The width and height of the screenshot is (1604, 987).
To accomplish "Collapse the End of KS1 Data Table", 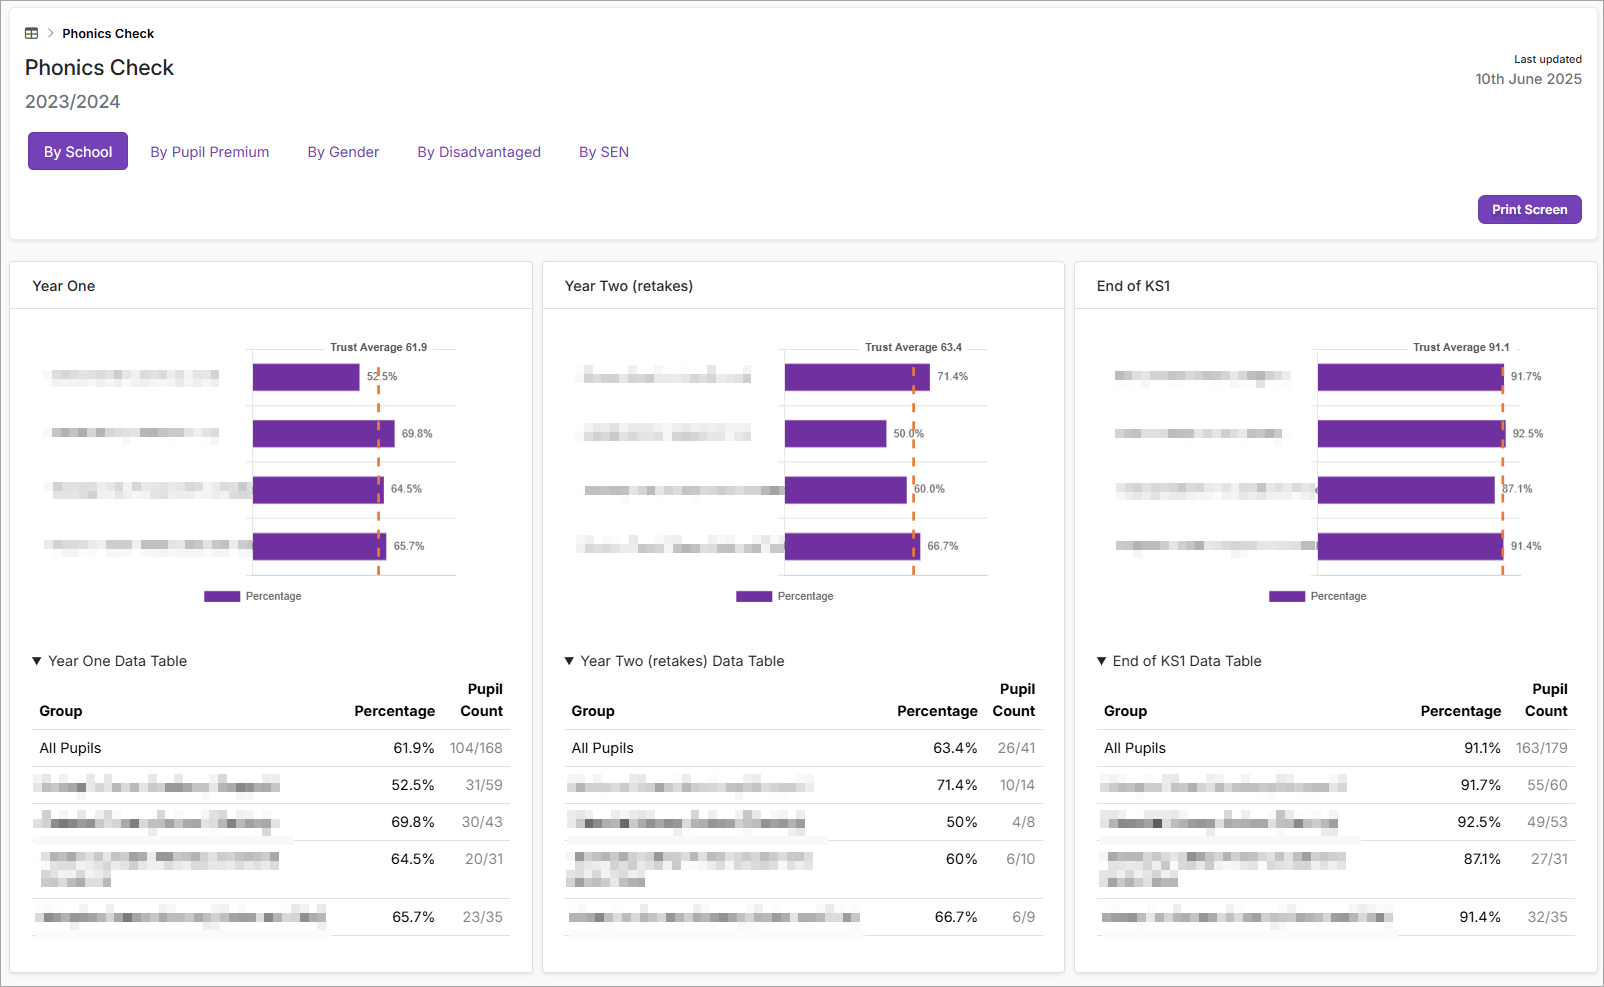I will coord(1179,661).
